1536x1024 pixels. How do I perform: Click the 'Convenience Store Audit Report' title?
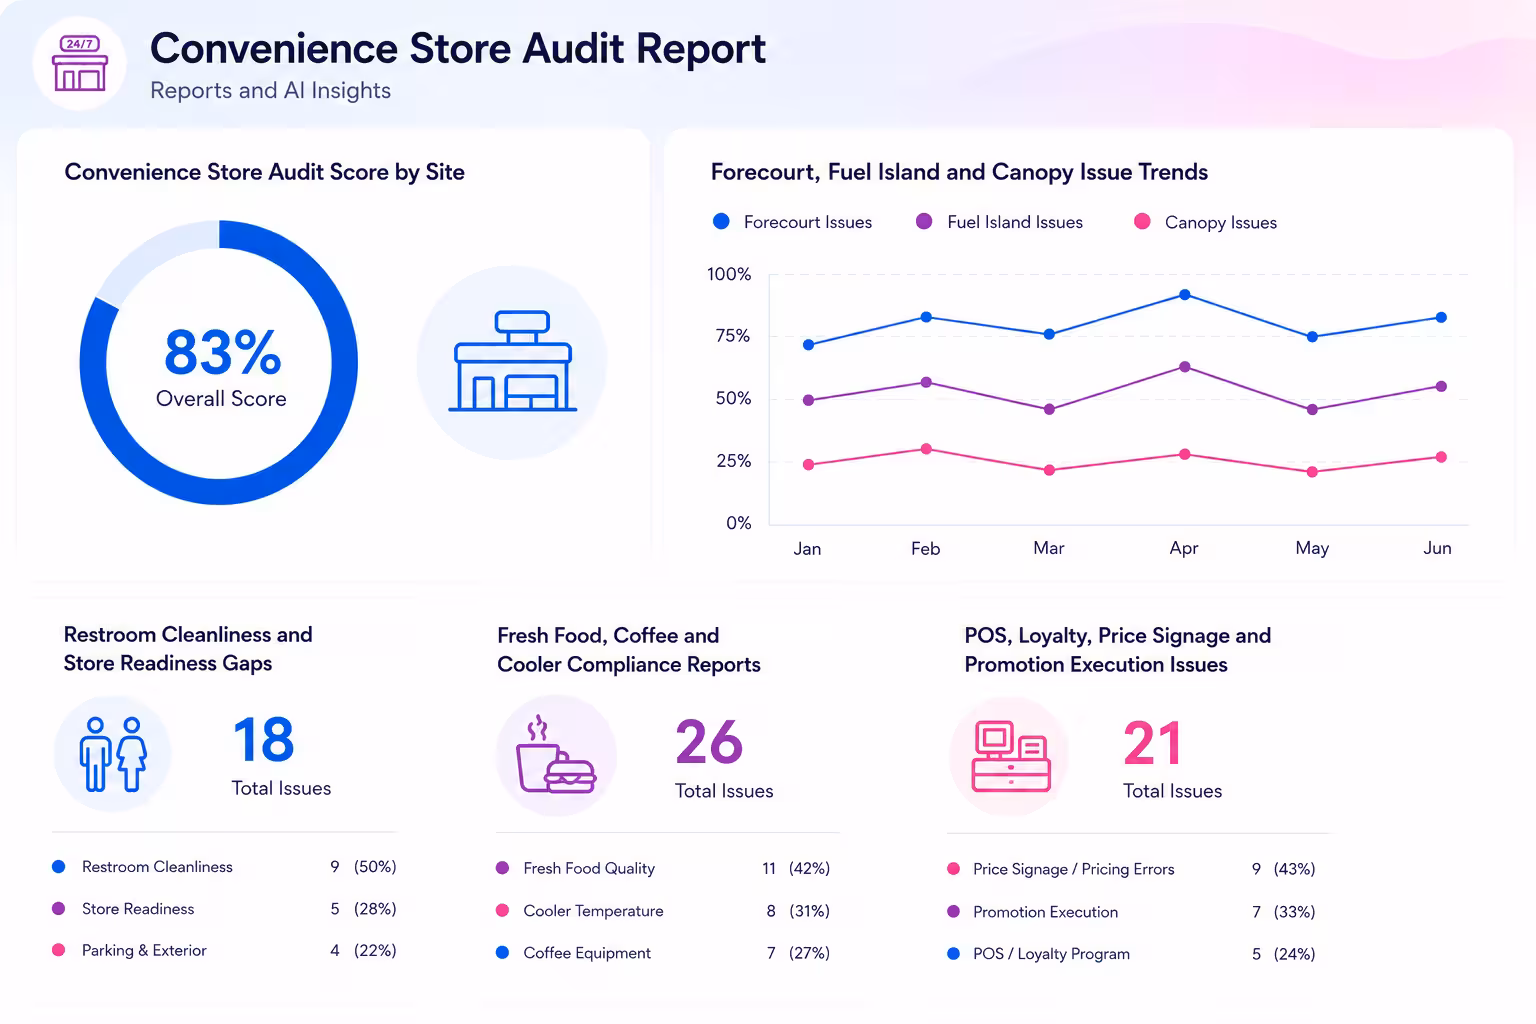pos(458,48)
